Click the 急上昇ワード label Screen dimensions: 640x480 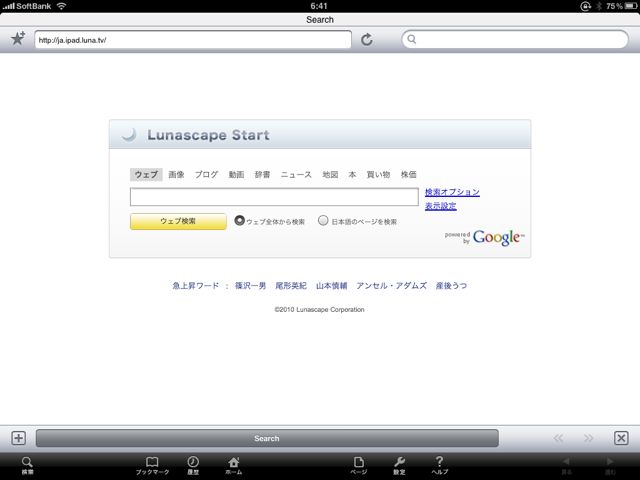196,286
